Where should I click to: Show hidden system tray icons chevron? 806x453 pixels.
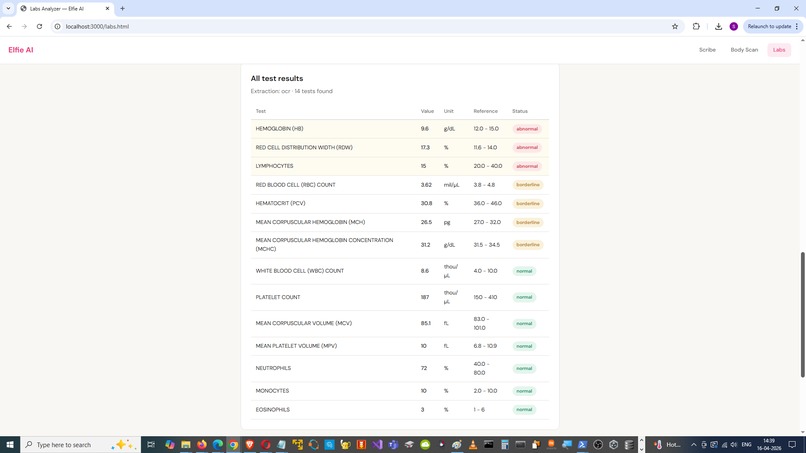(x=693, y=445)
